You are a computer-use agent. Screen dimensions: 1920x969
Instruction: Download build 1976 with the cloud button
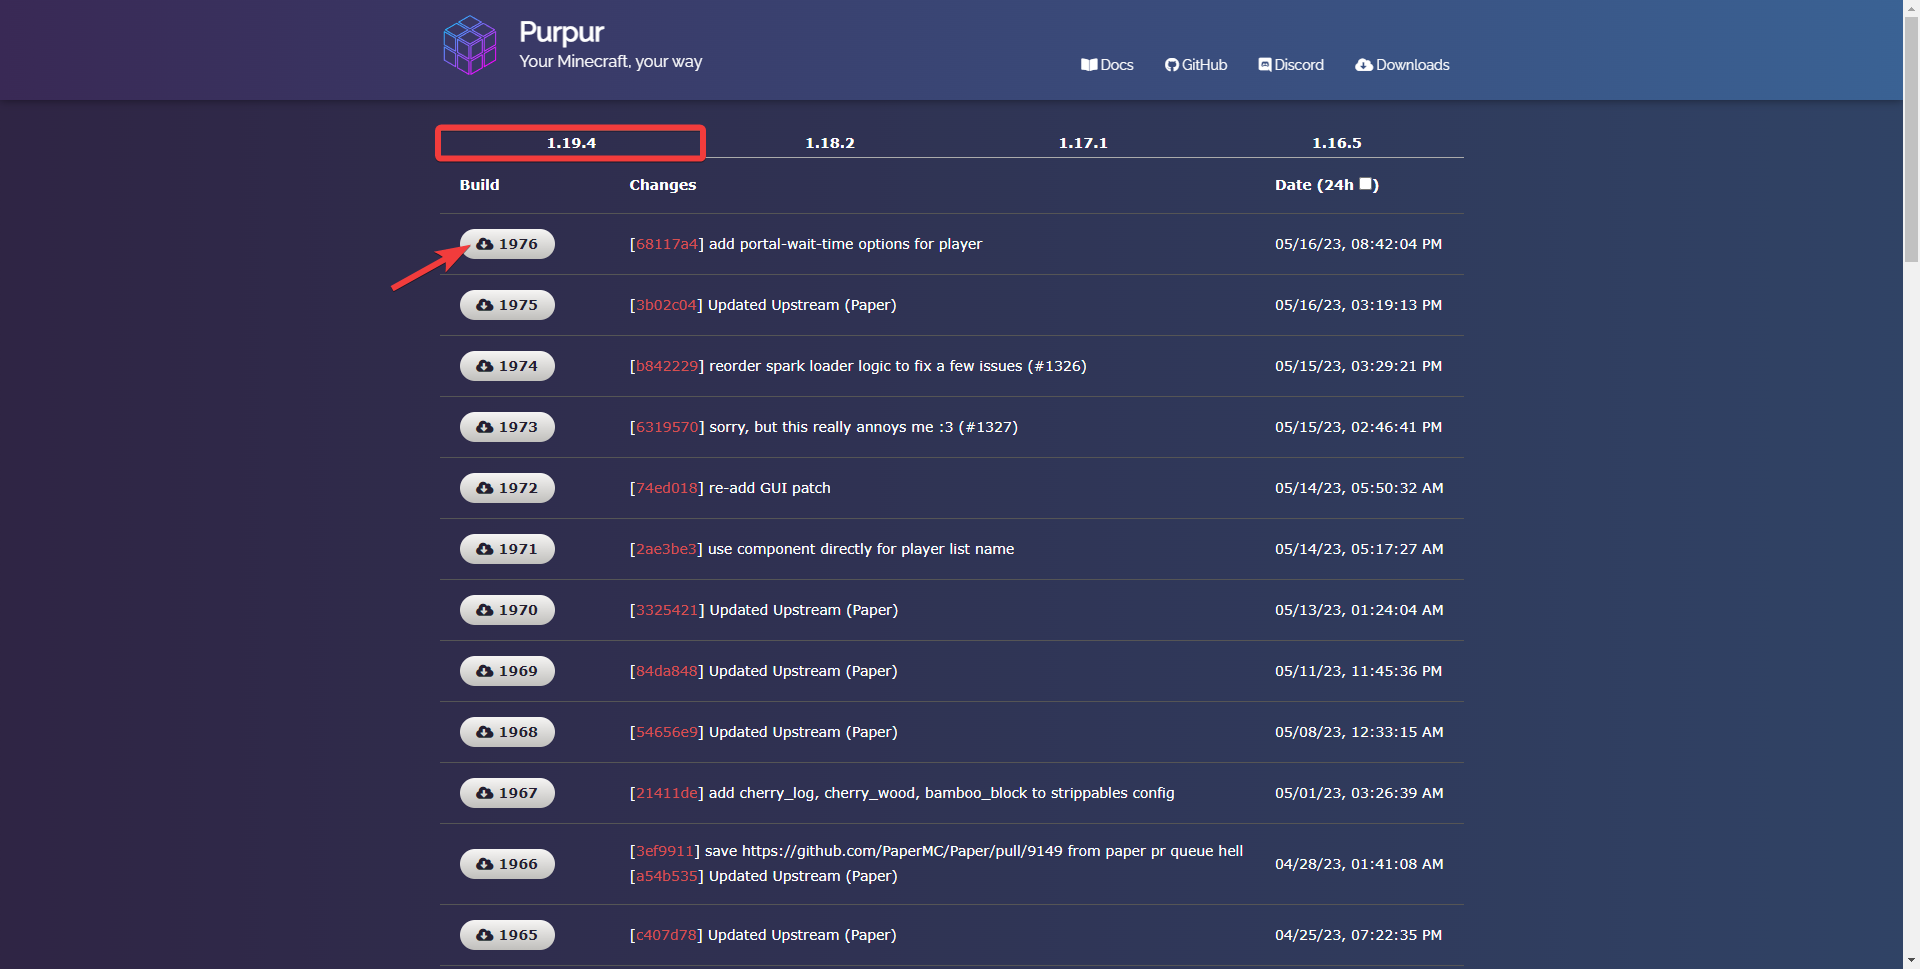pyautogui.click(x=507, y=244)
